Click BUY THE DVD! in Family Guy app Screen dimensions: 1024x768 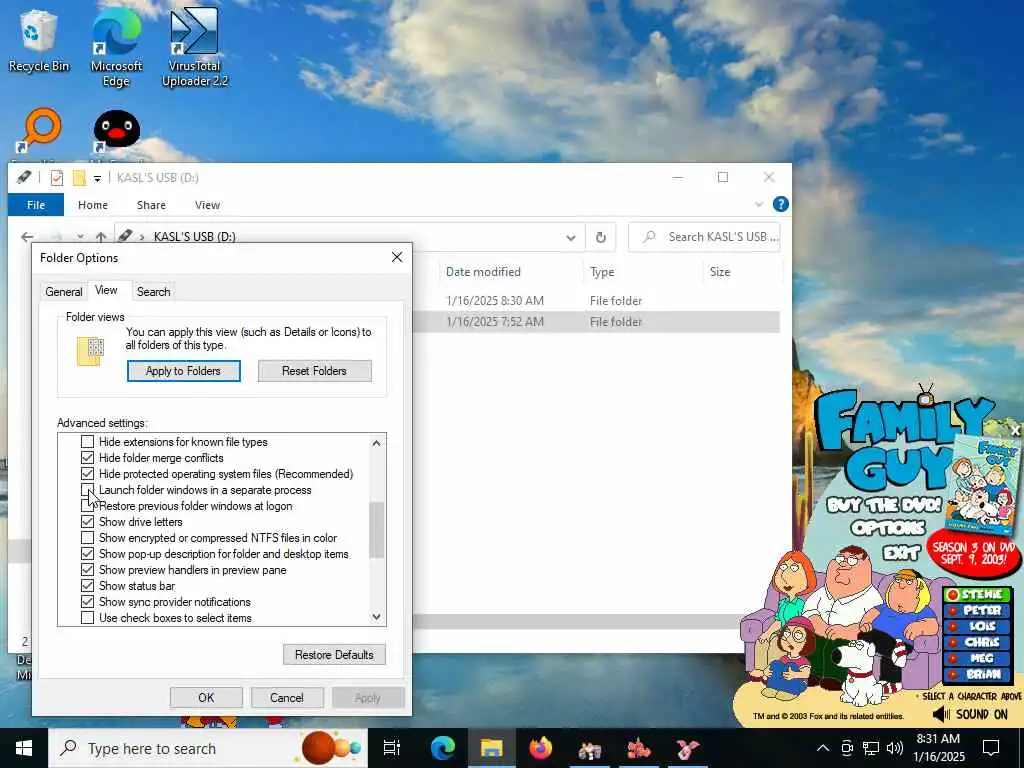pyautogui.click(x=884, y=505)
